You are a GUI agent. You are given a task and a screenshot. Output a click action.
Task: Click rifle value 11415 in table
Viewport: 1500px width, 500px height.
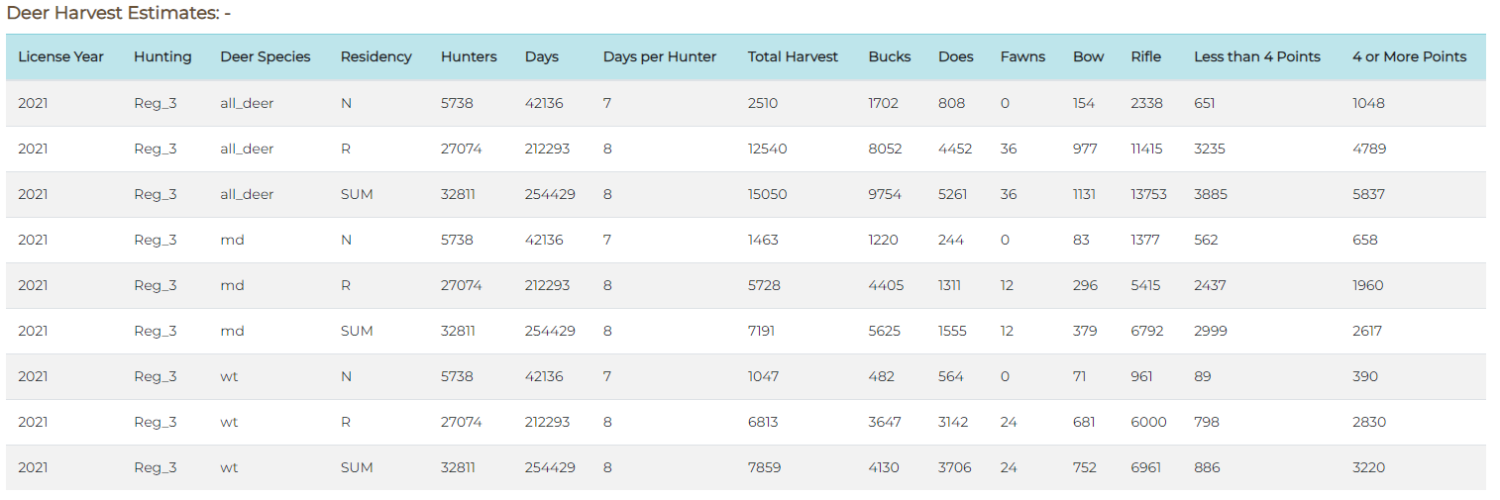[1148, 149]
